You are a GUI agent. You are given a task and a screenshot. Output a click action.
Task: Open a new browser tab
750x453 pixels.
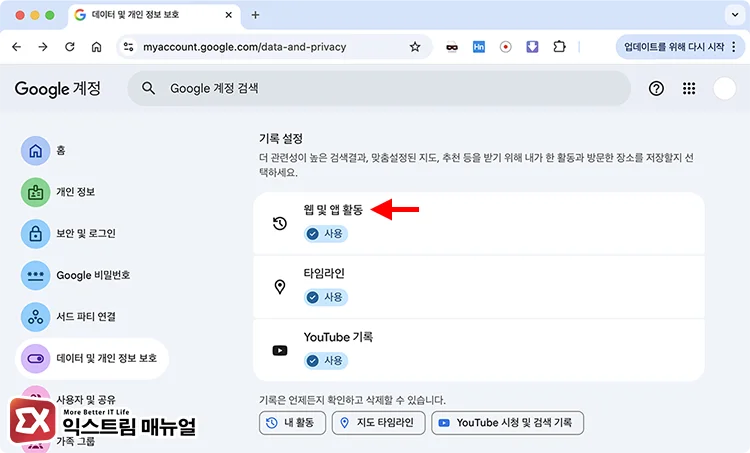click(x=255, y=15)
